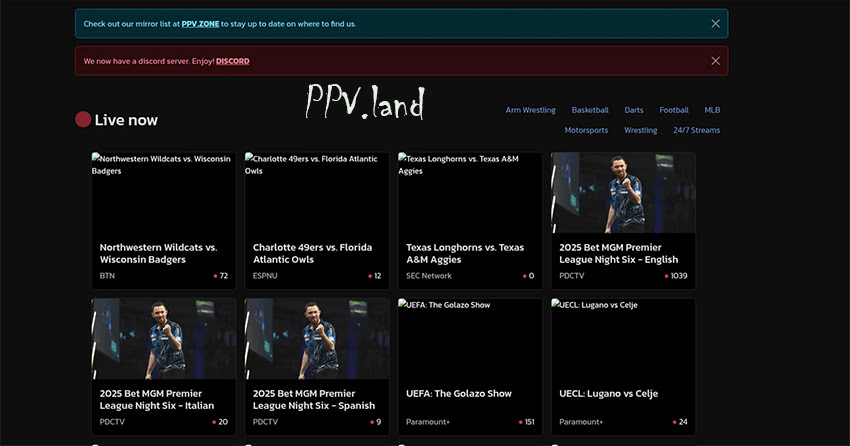The height and width of the screenshot is (446, 850).
Task: Open Premier League Night Six Italian thumbnail
Action: 164,339
